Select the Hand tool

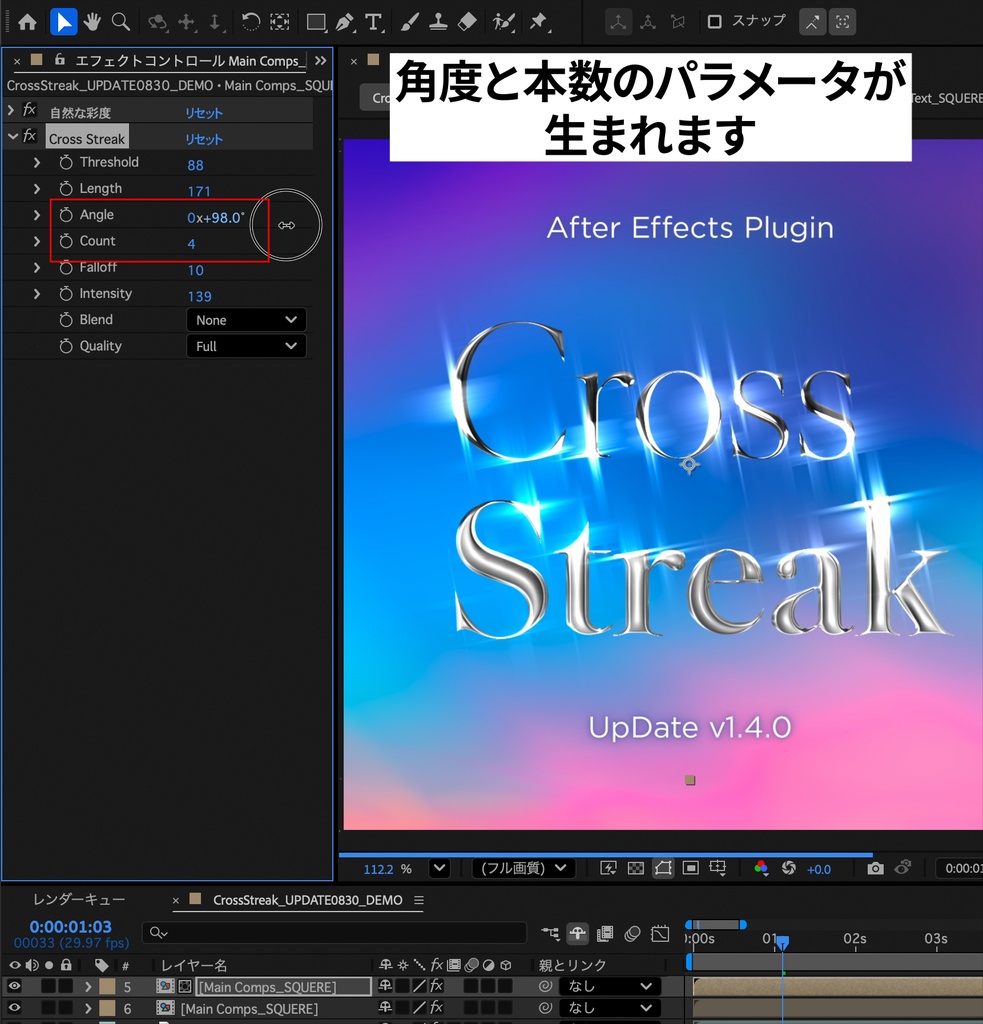(x=92, y=22)
